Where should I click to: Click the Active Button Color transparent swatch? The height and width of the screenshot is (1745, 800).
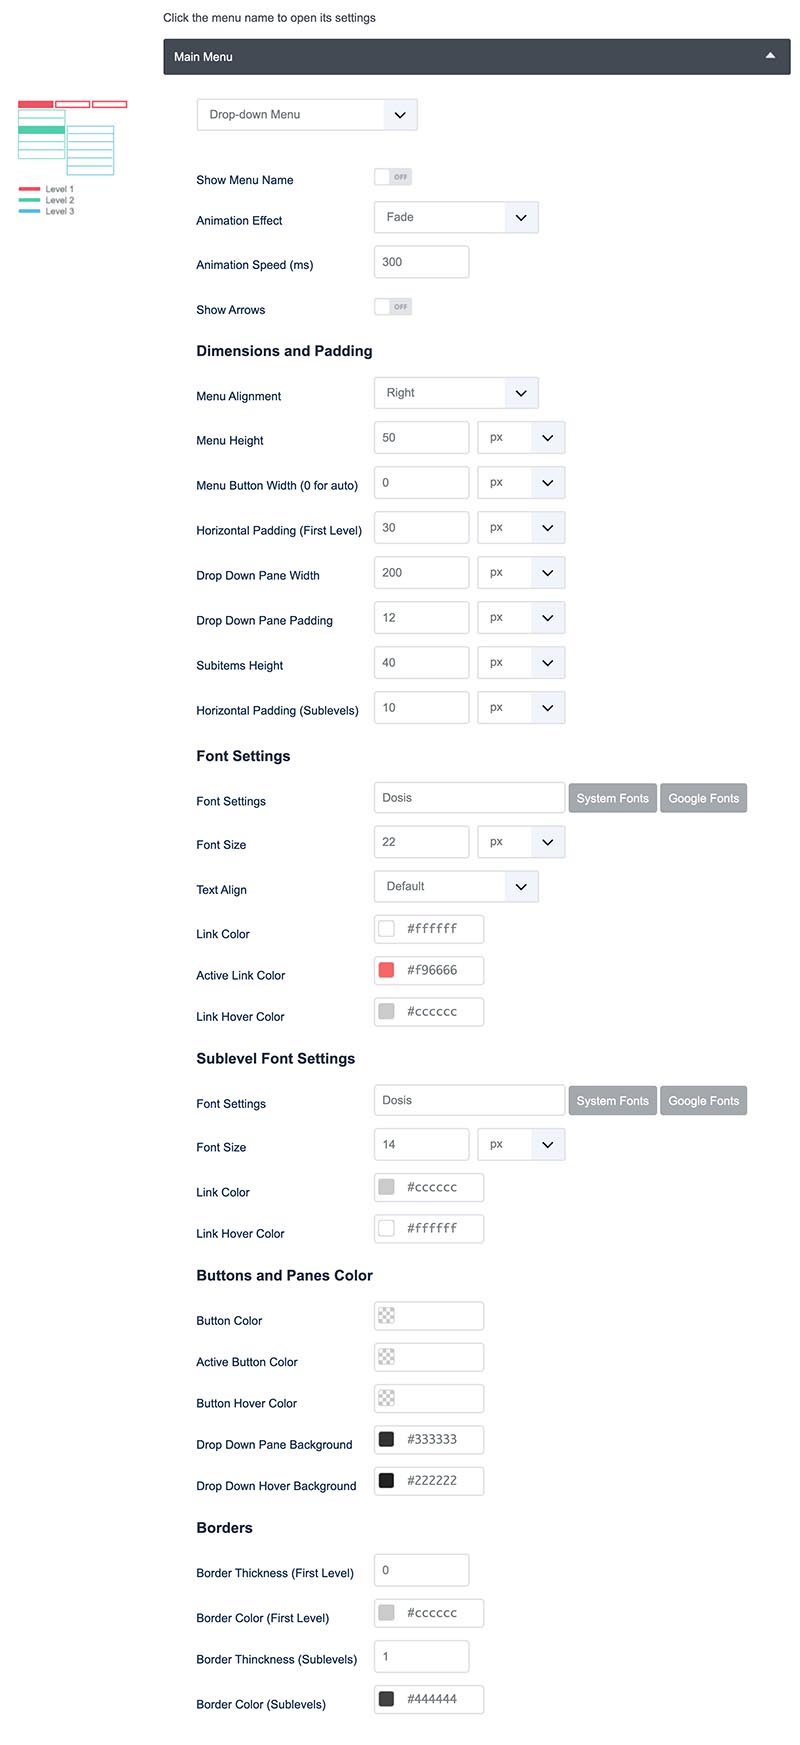pos(387,1357)
